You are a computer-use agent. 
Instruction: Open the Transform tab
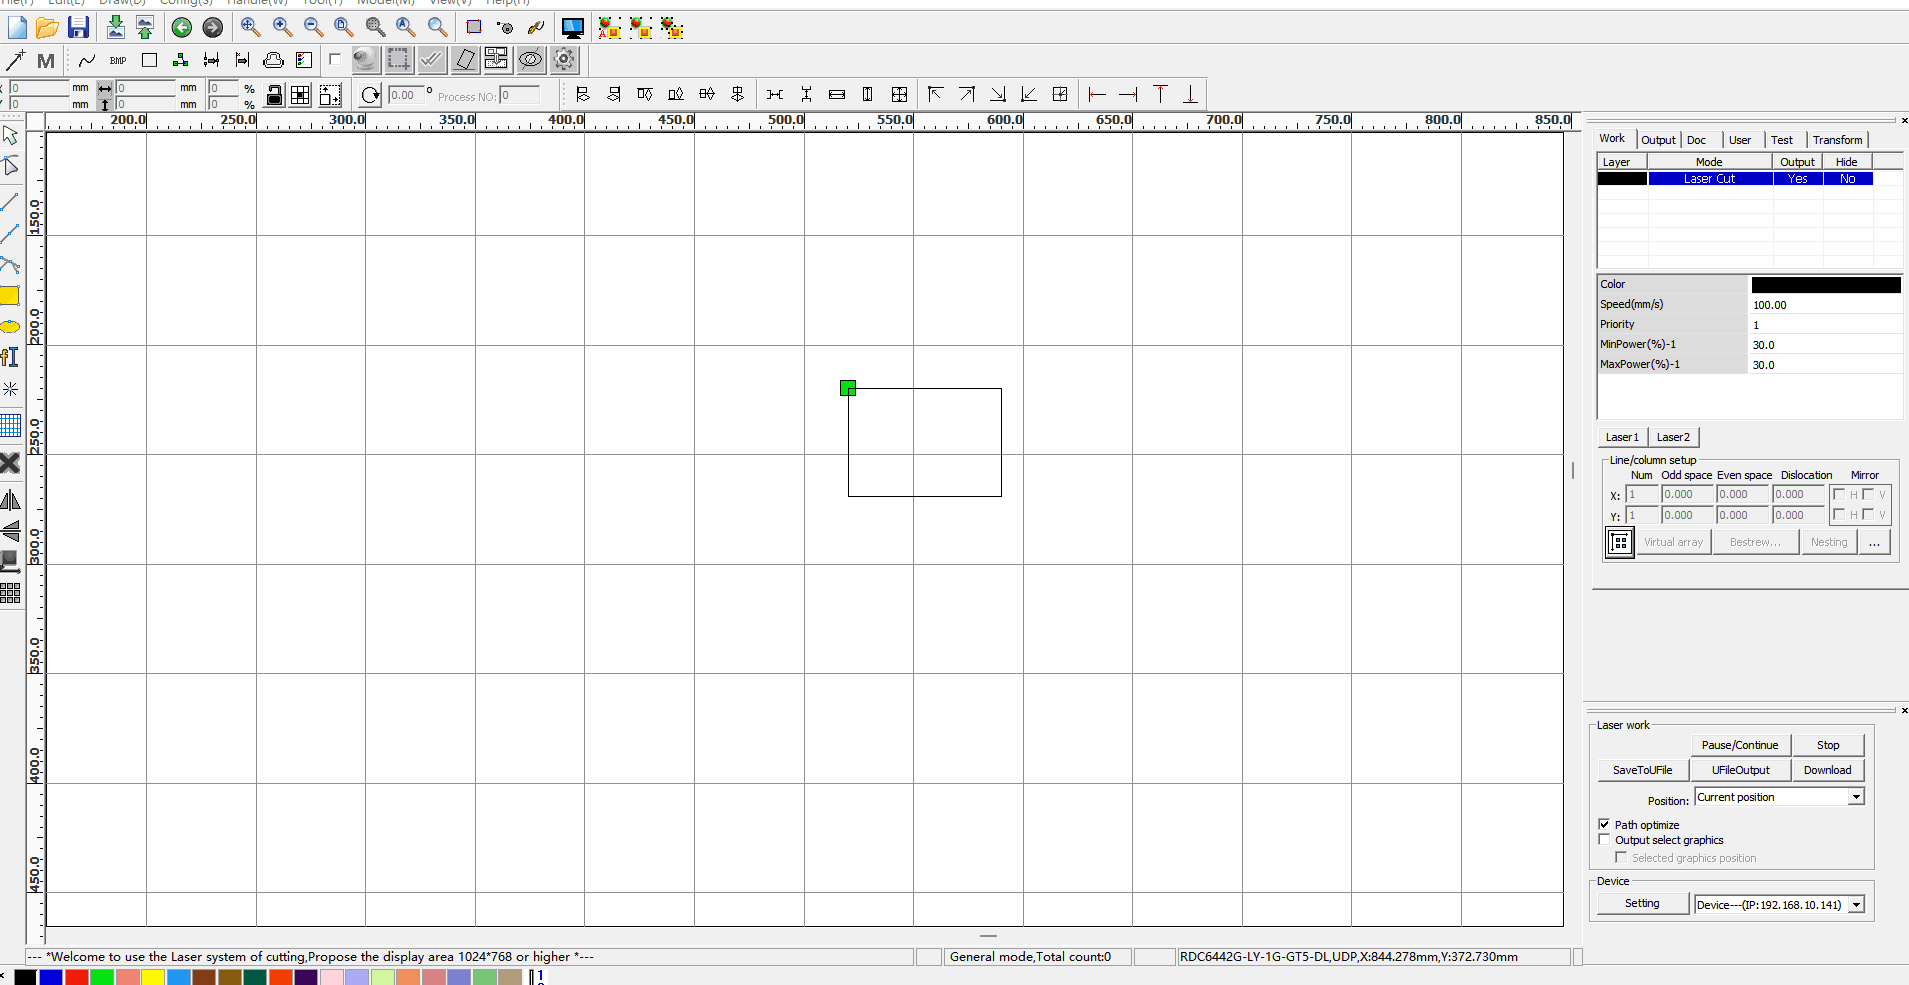click(1837, 140)
